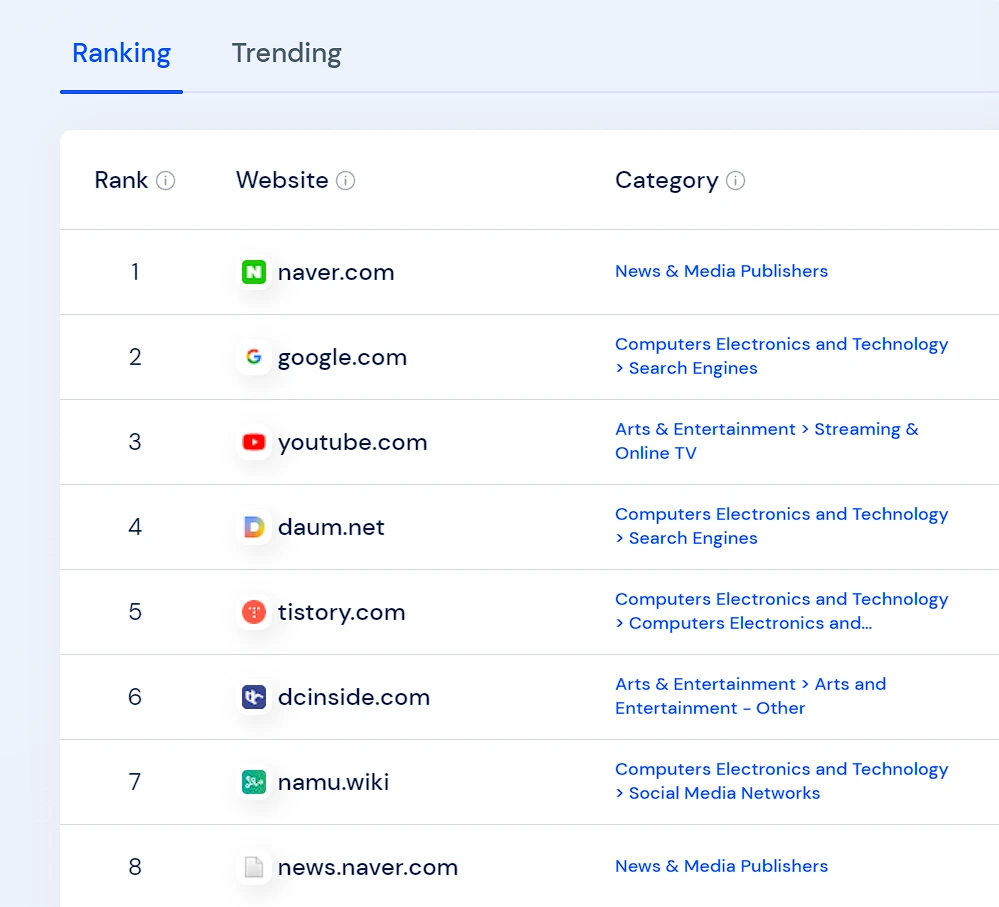
Task: Click the Website column header
Action: (x=282, y=181)
